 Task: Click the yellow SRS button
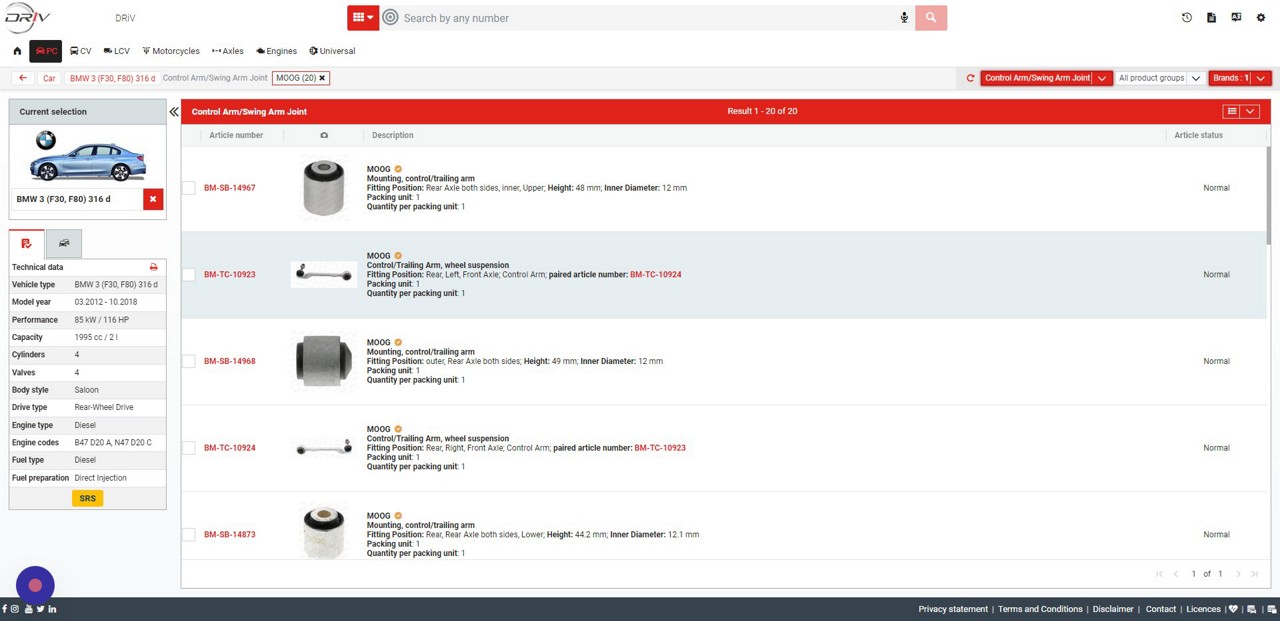88,498
